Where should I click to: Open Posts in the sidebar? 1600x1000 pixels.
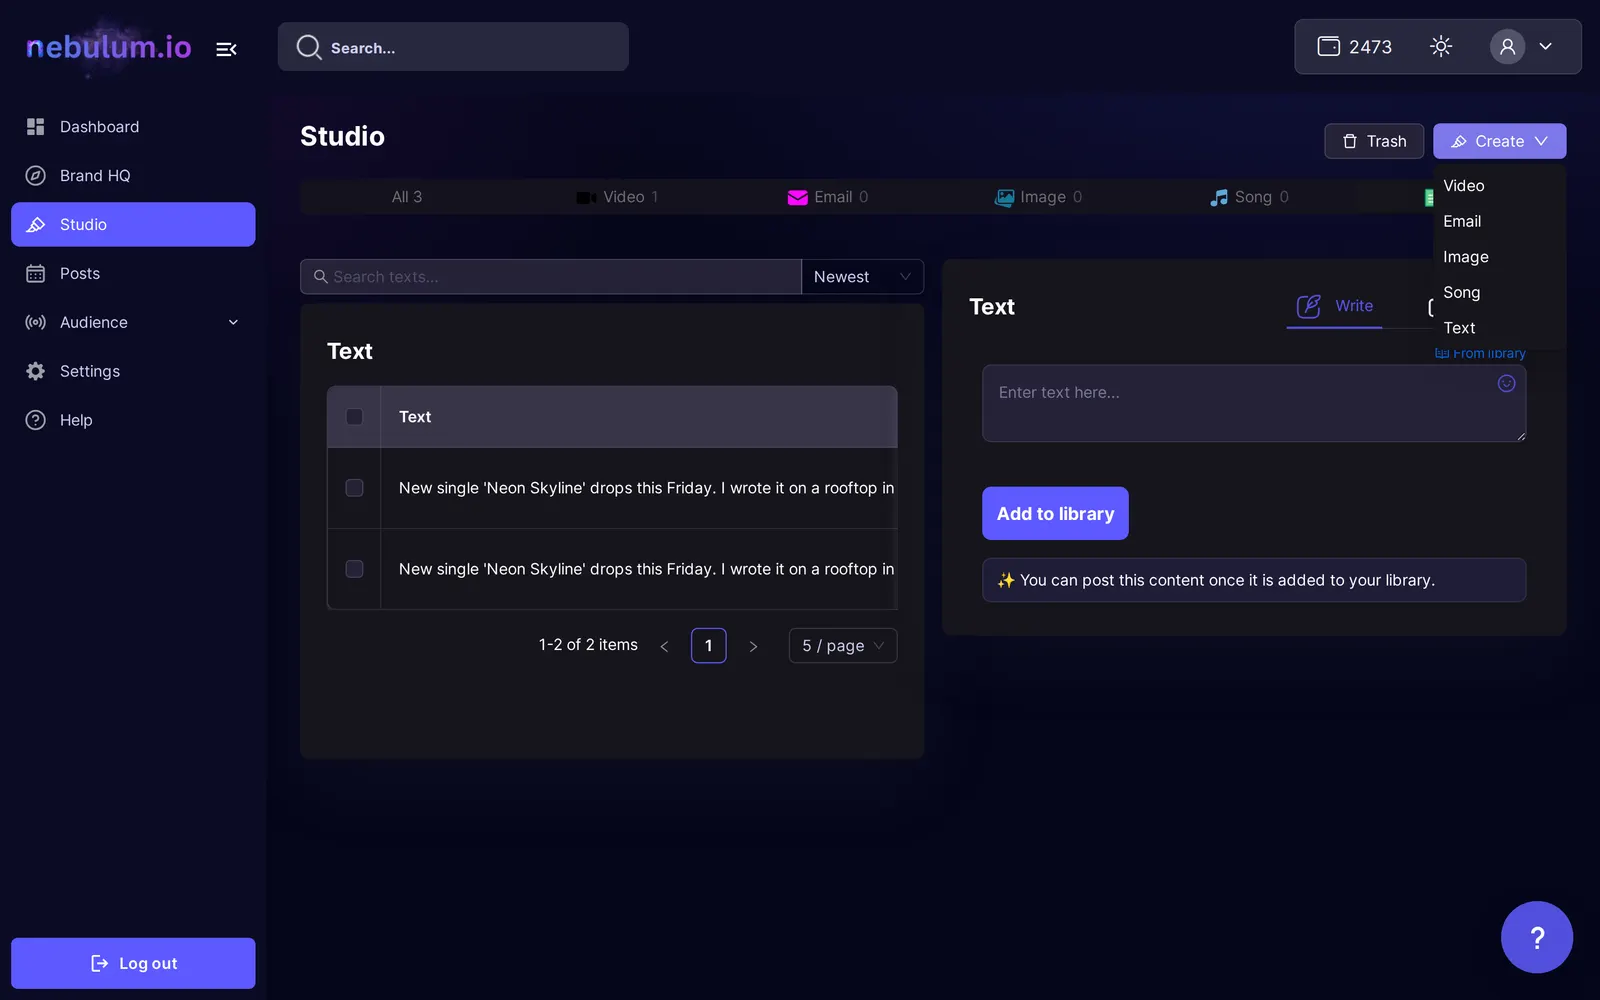(x=133, y=273)
